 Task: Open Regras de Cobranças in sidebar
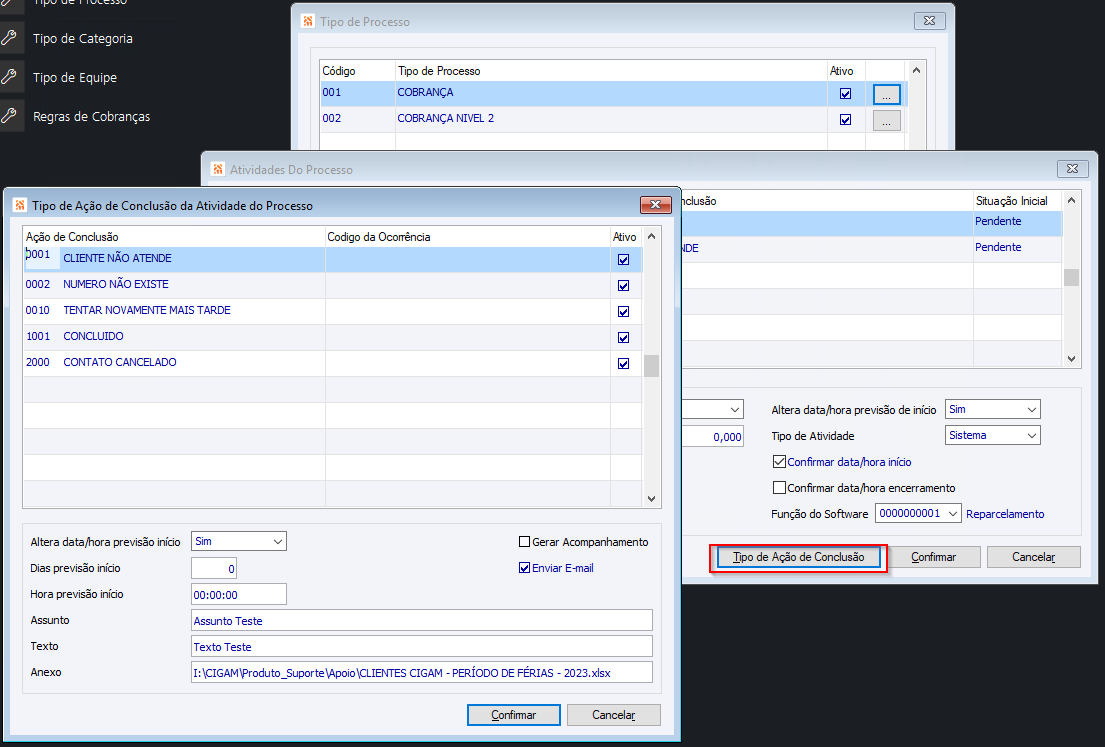pyautogui.click(x=92, y=116)
